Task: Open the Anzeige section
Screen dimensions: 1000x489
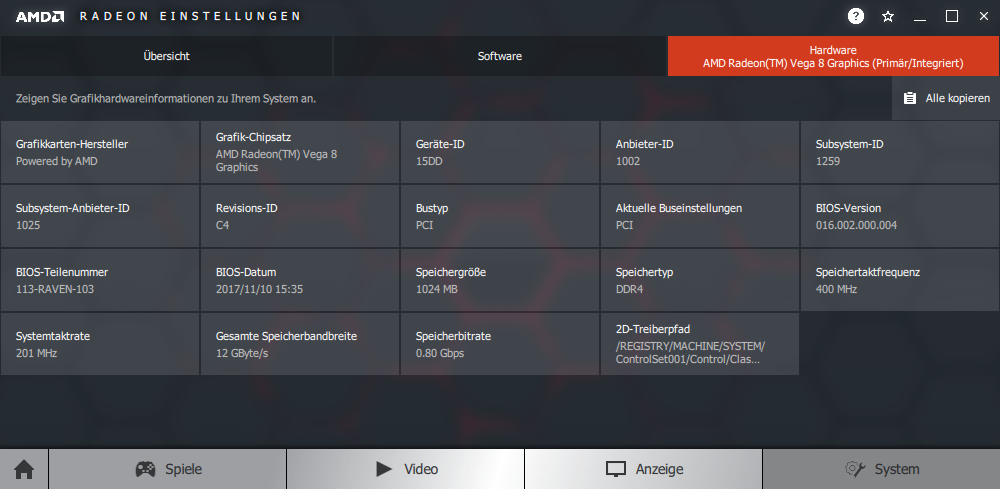Action: pyautogui.click(x=643, y=469)
